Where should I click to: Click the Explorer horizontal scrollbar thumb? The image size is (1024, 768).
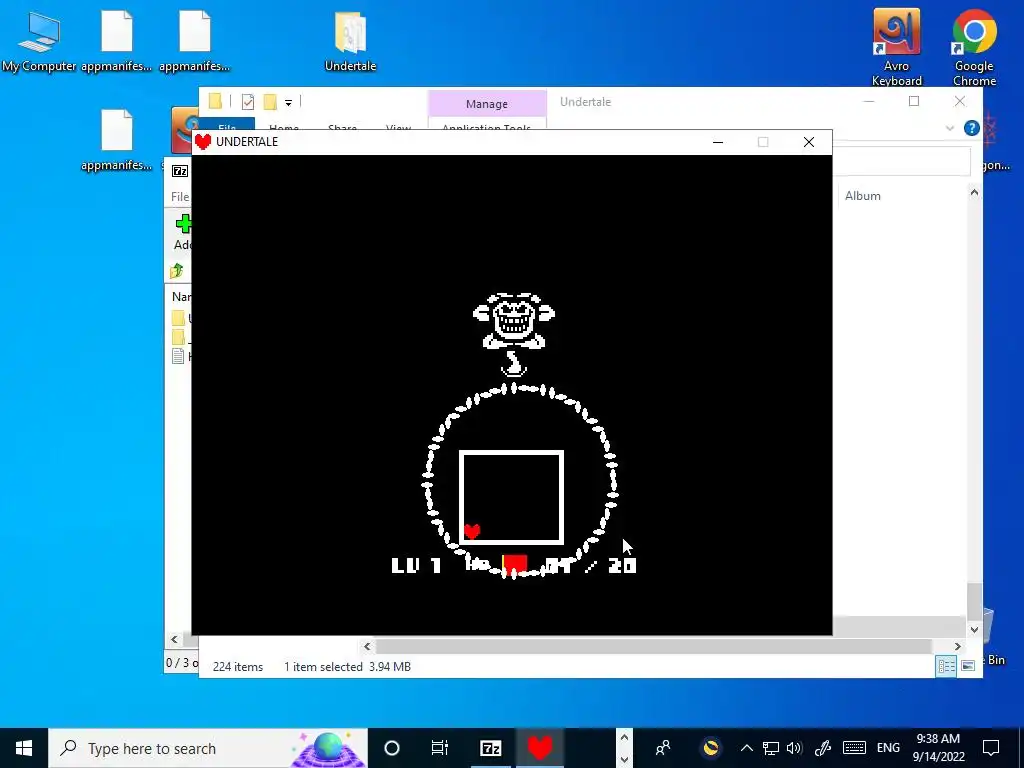click(x=654, y=646)
